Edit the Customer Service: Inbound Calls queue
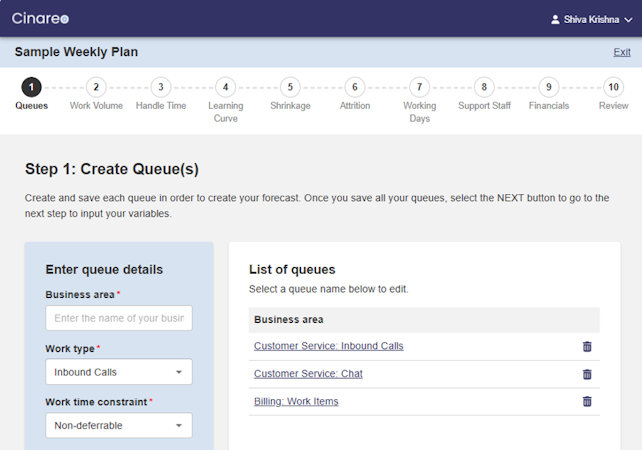 tap(328, 346)
